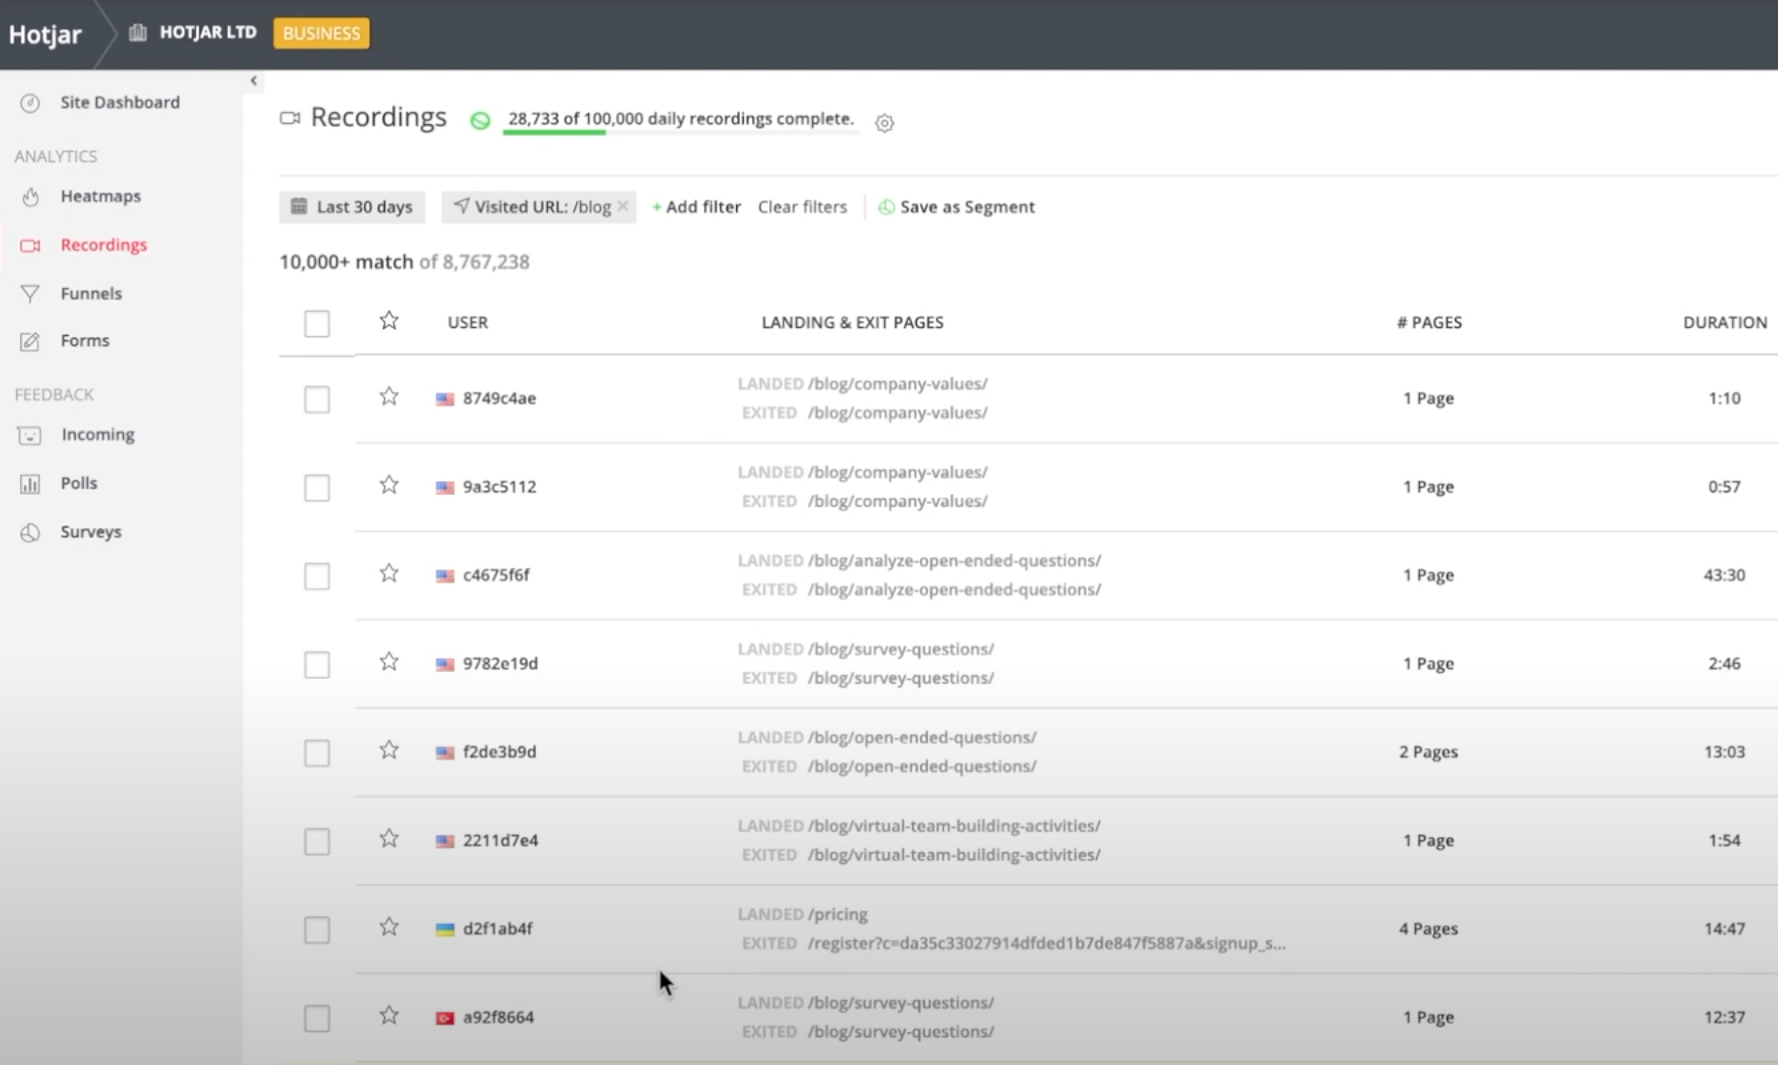
Task: Tick the select-all checkbox in header
Action: point(317,323)
